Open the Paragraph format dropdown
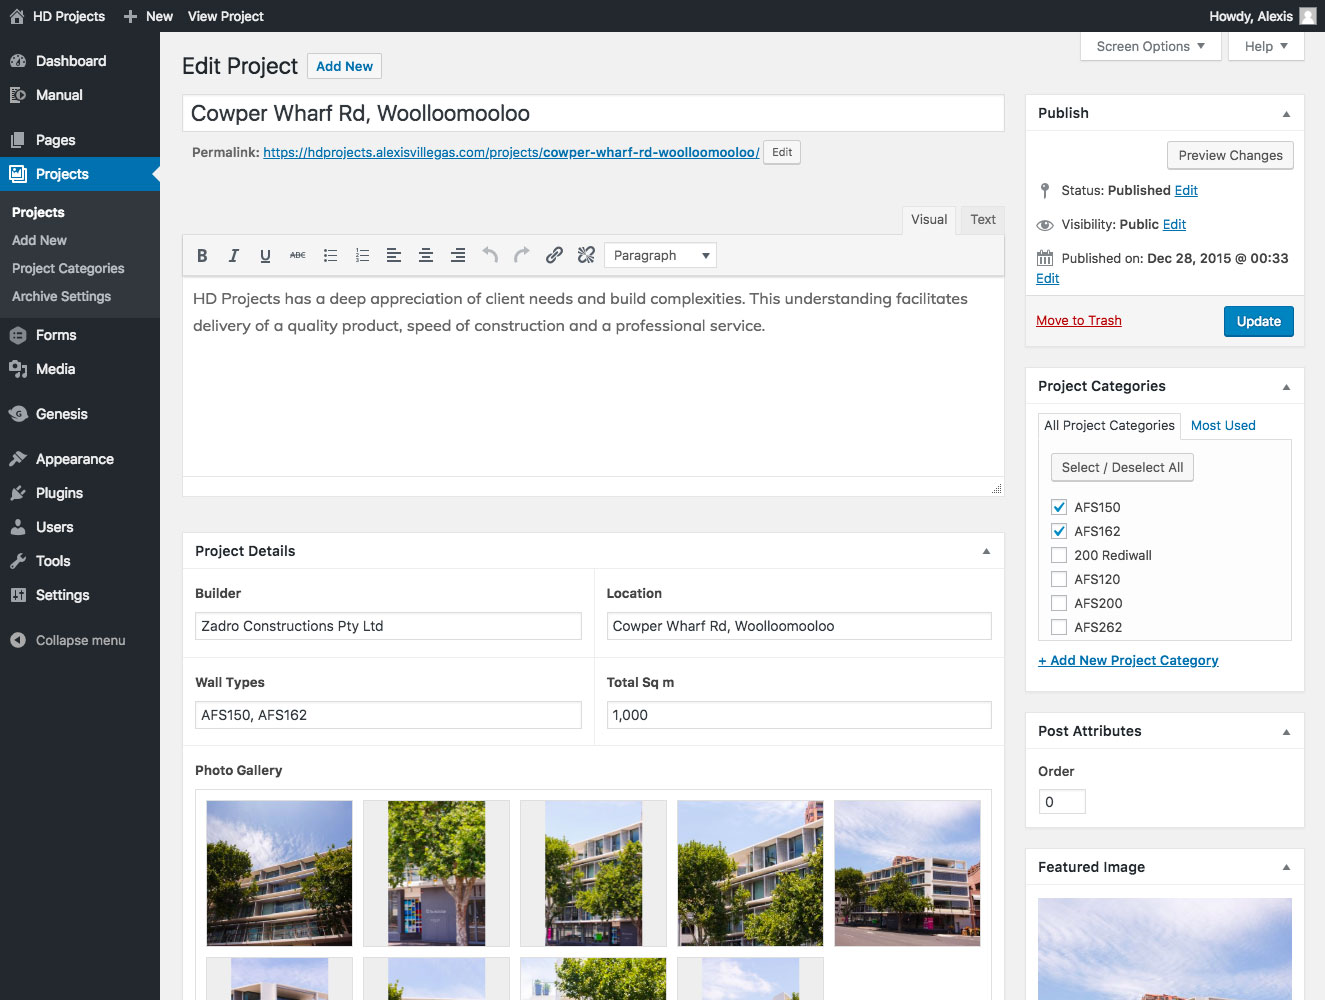Image resolution: width=1325 pixels, height=1000 pixels. point(660,256)
